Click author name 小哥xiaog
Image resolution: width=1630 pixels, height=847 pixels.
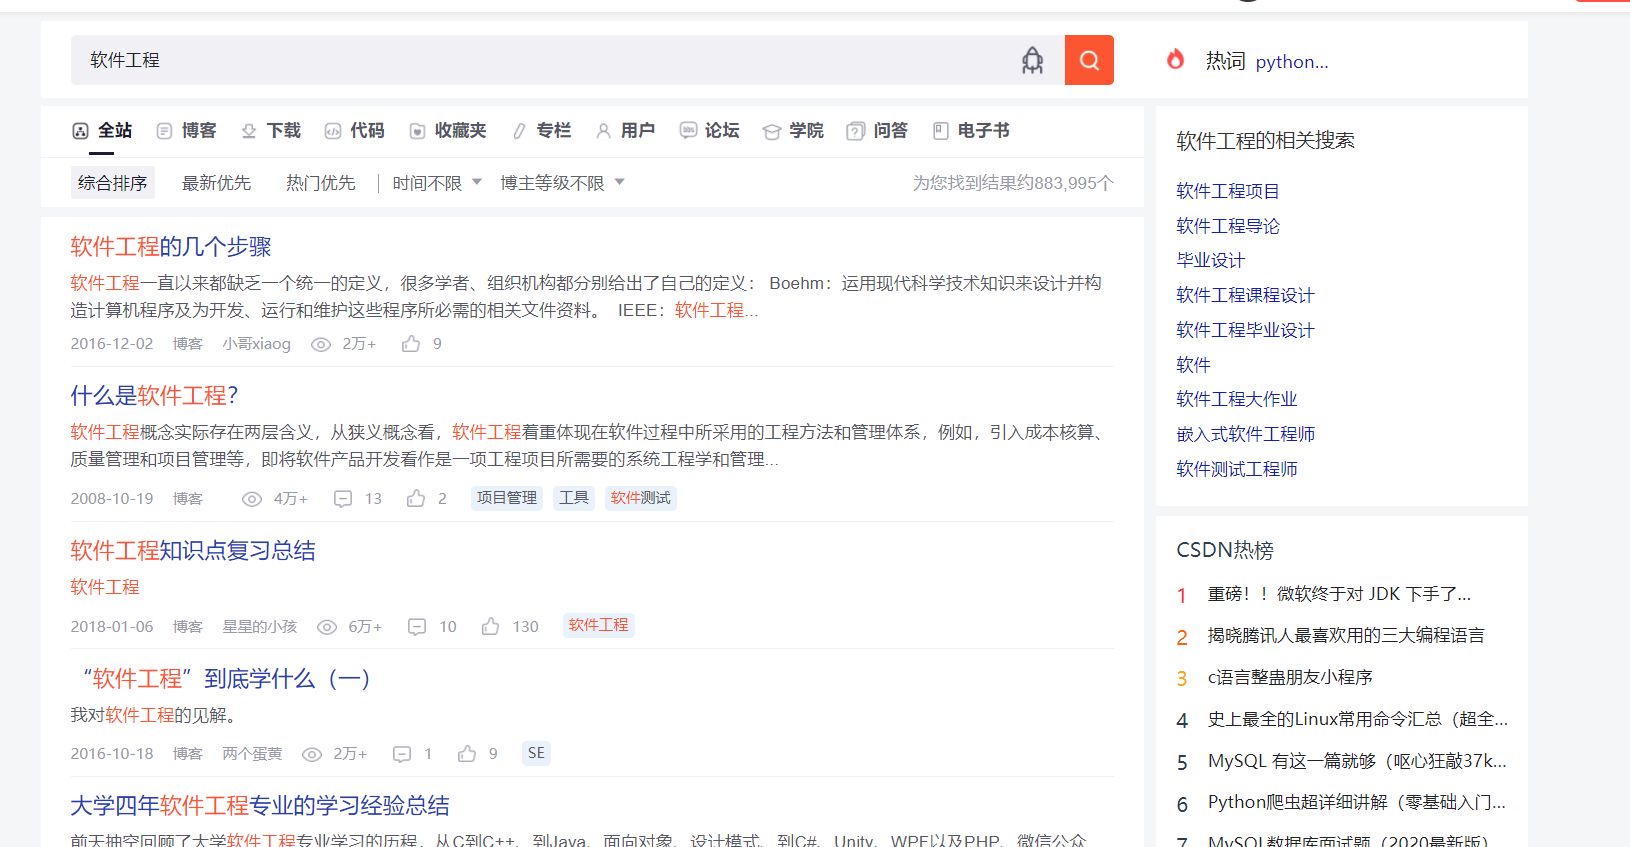tap(256, 344)
